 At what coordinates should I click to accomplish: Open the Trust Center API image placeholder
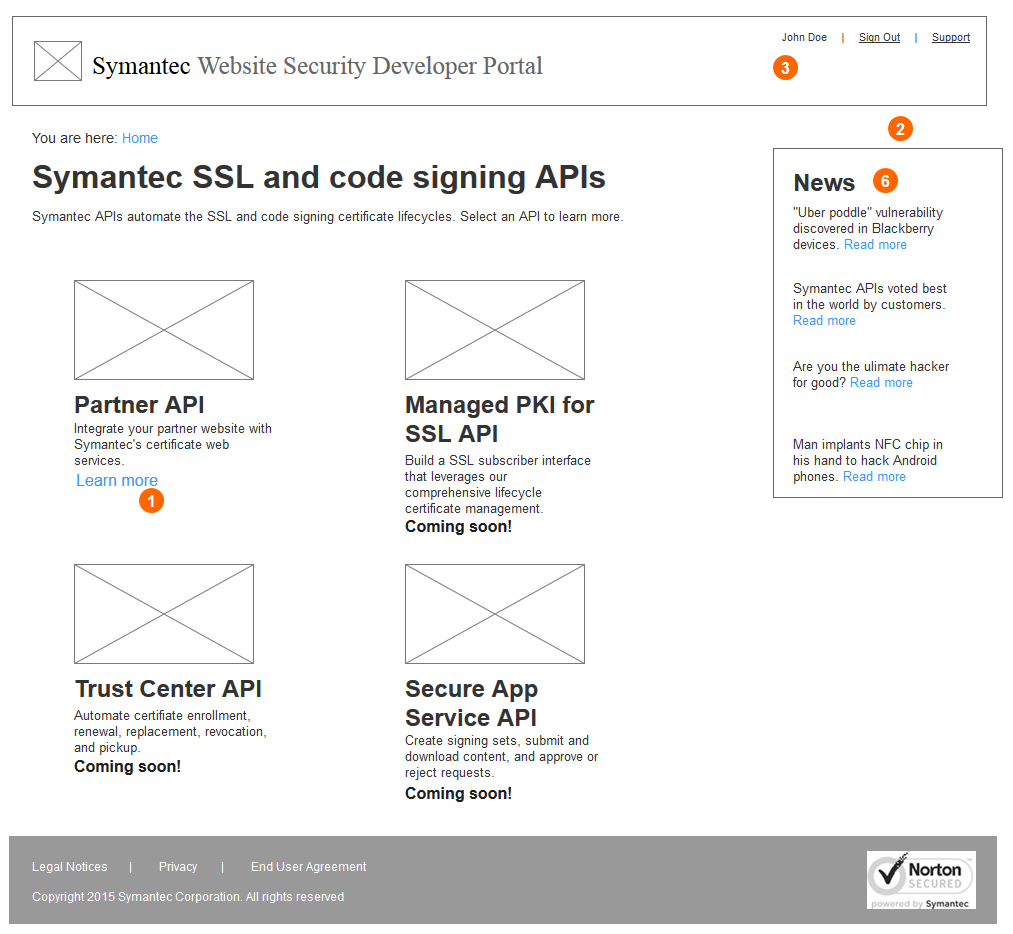tap(164, 614)
